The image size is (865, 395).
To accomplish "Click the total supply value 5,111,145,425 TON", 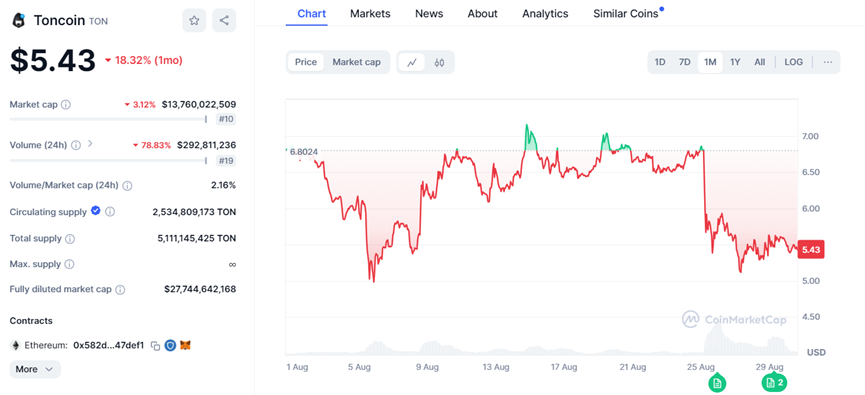I will click(197, 238).
